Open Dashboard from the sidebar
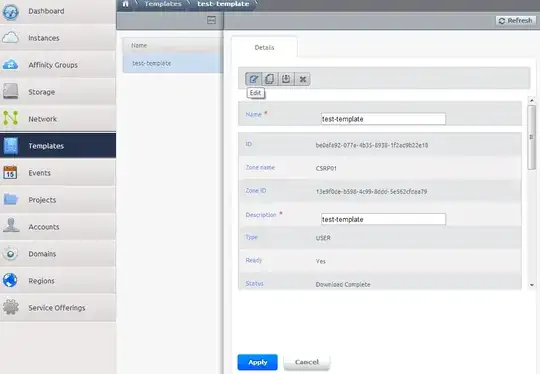The image size is (540, 374). (x=58, y=11)
